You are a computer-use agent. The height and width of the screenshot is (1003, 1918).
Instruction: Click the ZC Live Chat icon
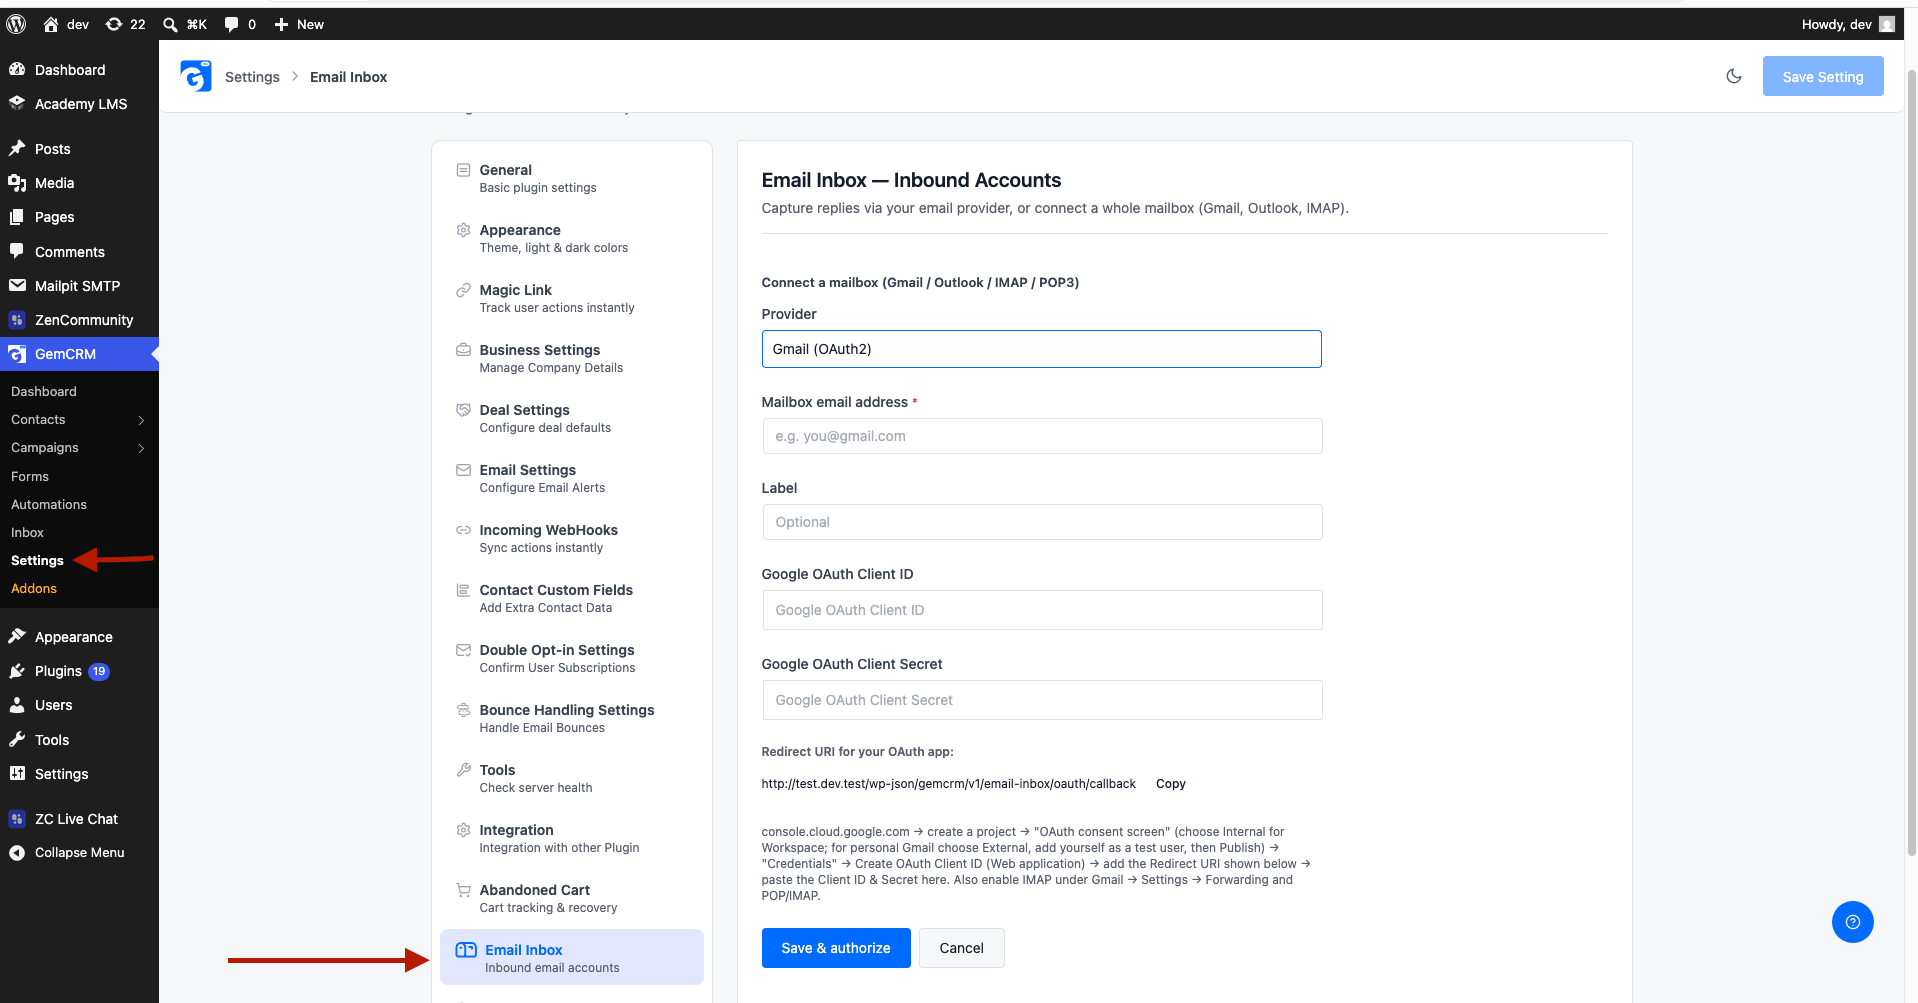[x=17, y=819]
